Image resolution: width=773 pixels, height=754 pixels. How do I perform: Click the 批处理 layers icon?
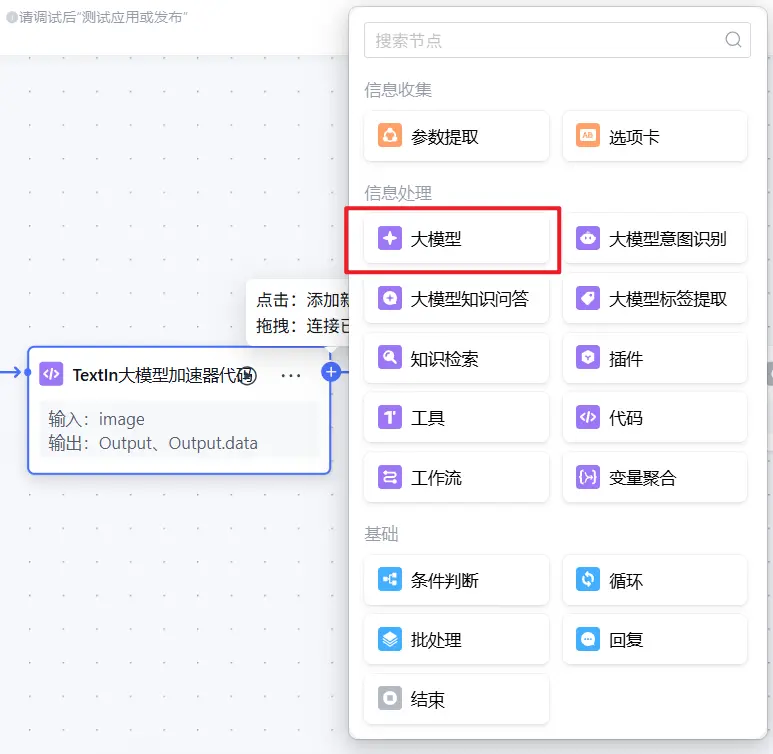389,639
